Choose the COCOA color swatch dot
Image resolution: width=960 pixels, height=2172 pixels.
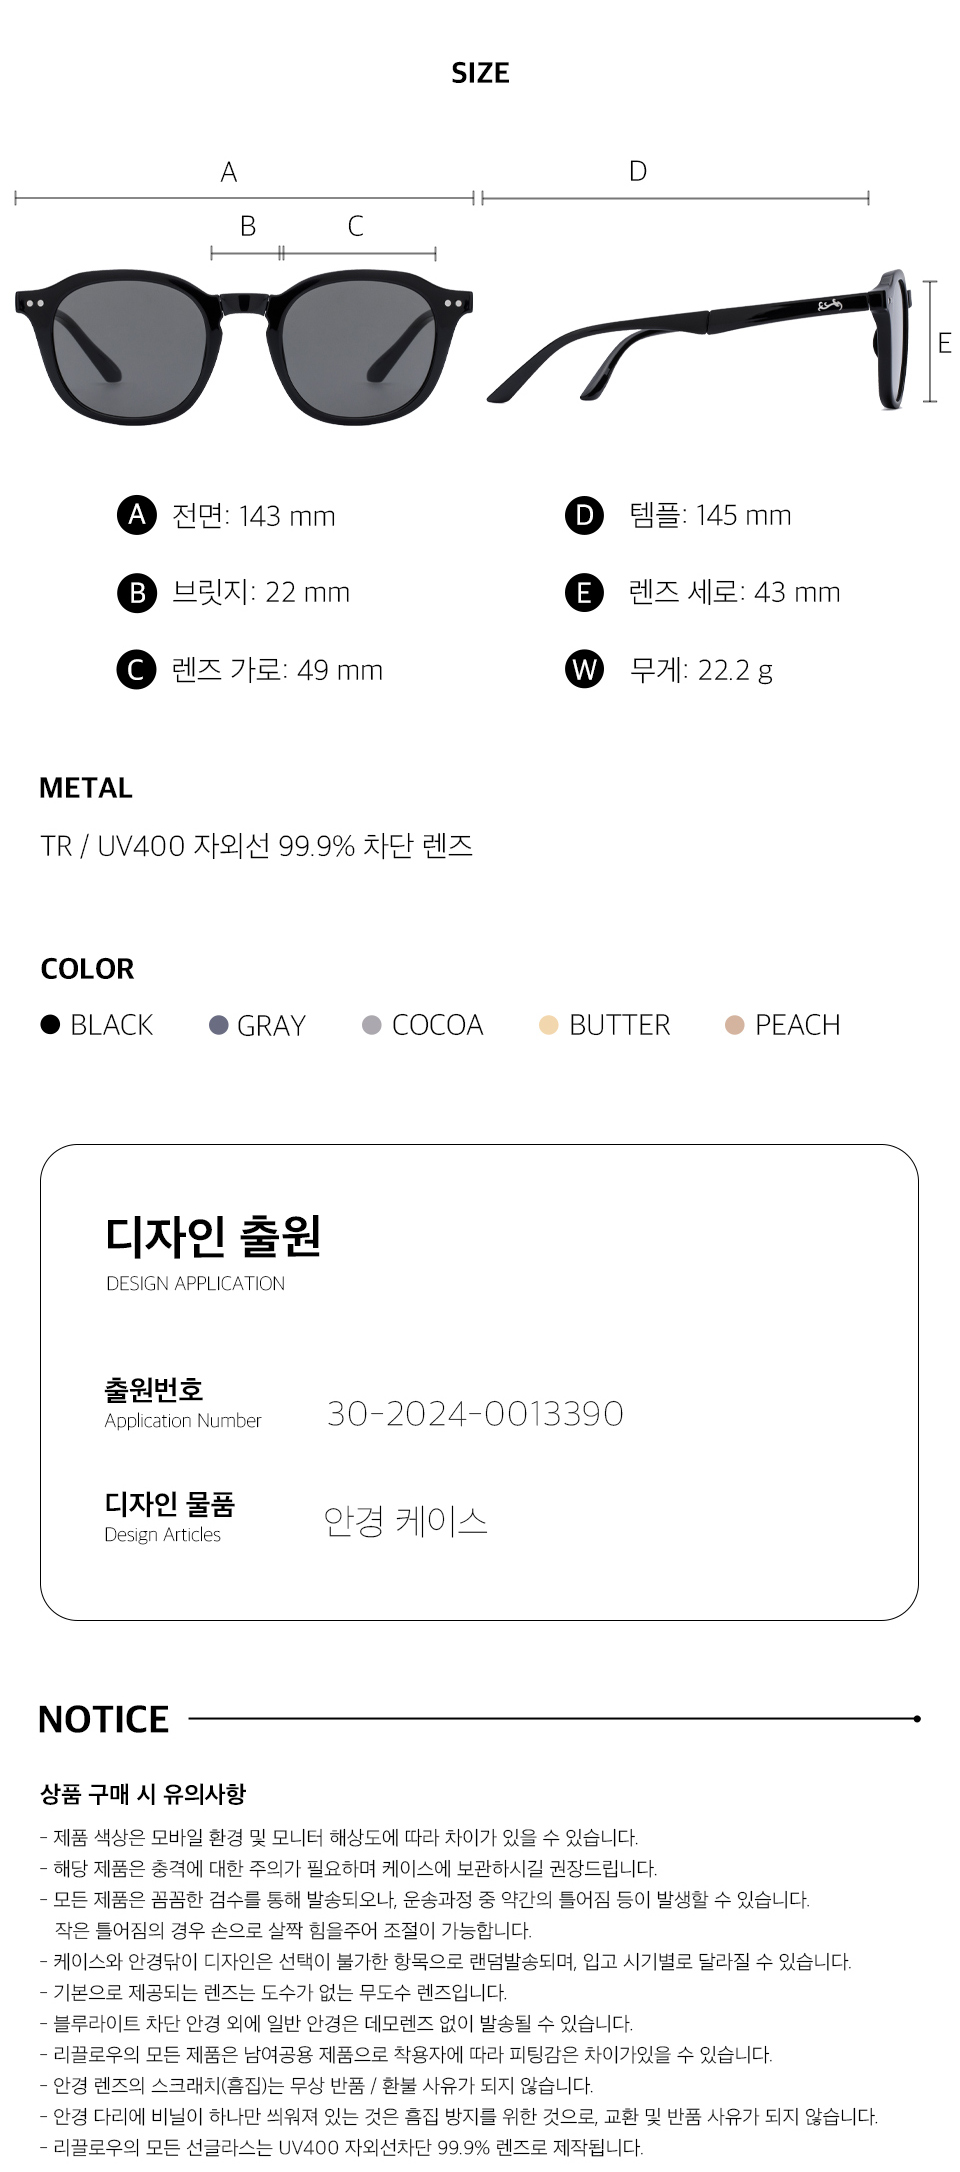tap(372, 1025)
